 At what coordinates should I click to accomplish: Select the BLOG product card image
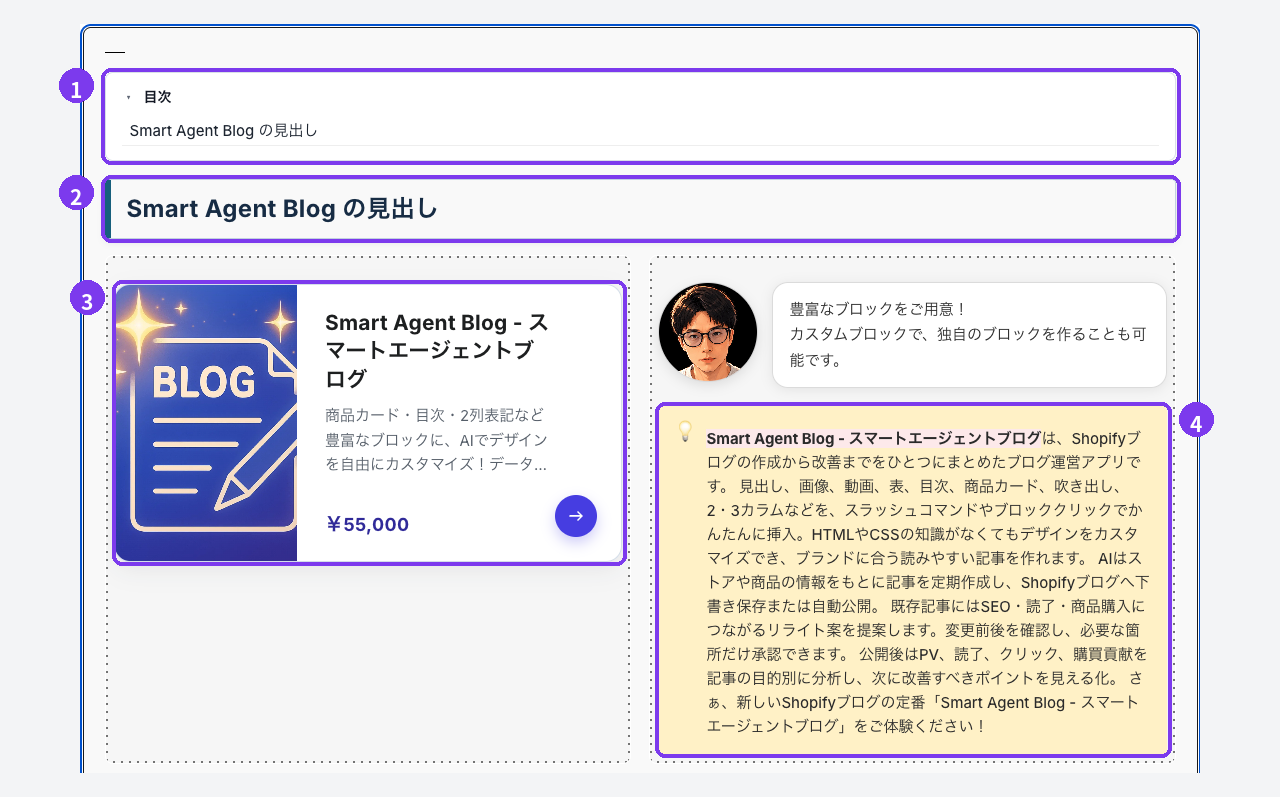tap(207, 423)
